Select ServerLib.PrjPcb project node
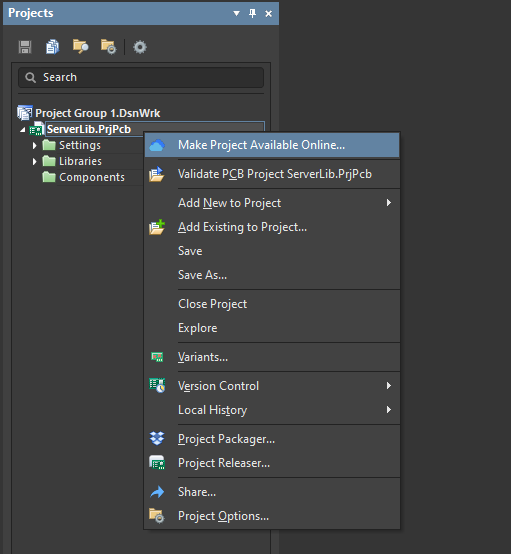Image resolution: width=511 pixels, height=554 pixels. coord(89,129)
